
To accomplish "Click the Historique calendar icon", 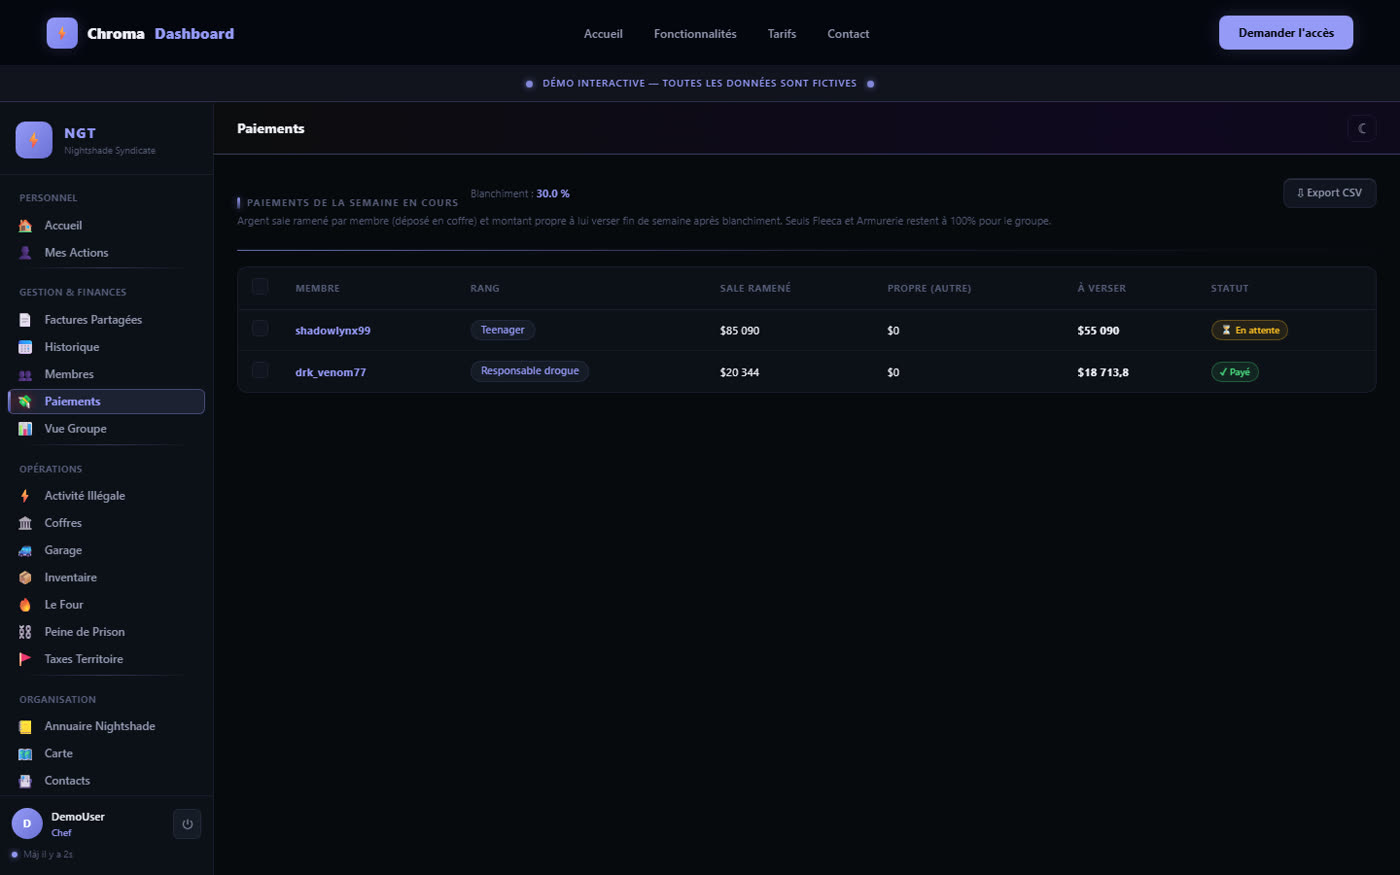I will click(25, 347).
